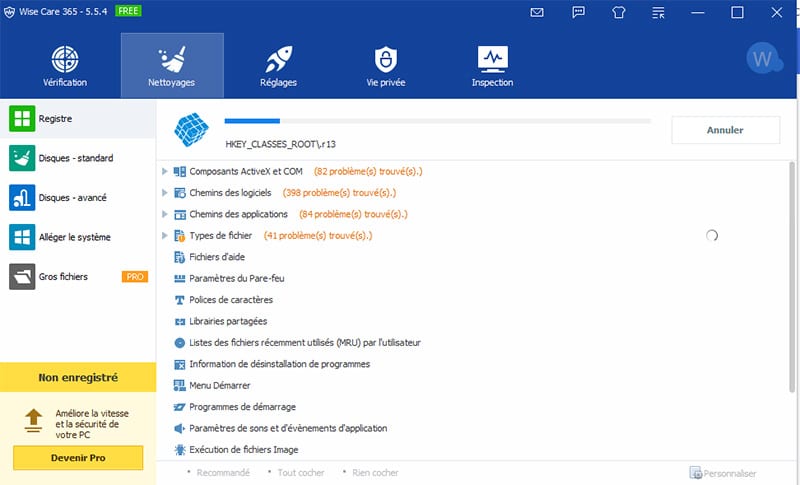Switch to the Nettoyages tab

coord(172,66)
